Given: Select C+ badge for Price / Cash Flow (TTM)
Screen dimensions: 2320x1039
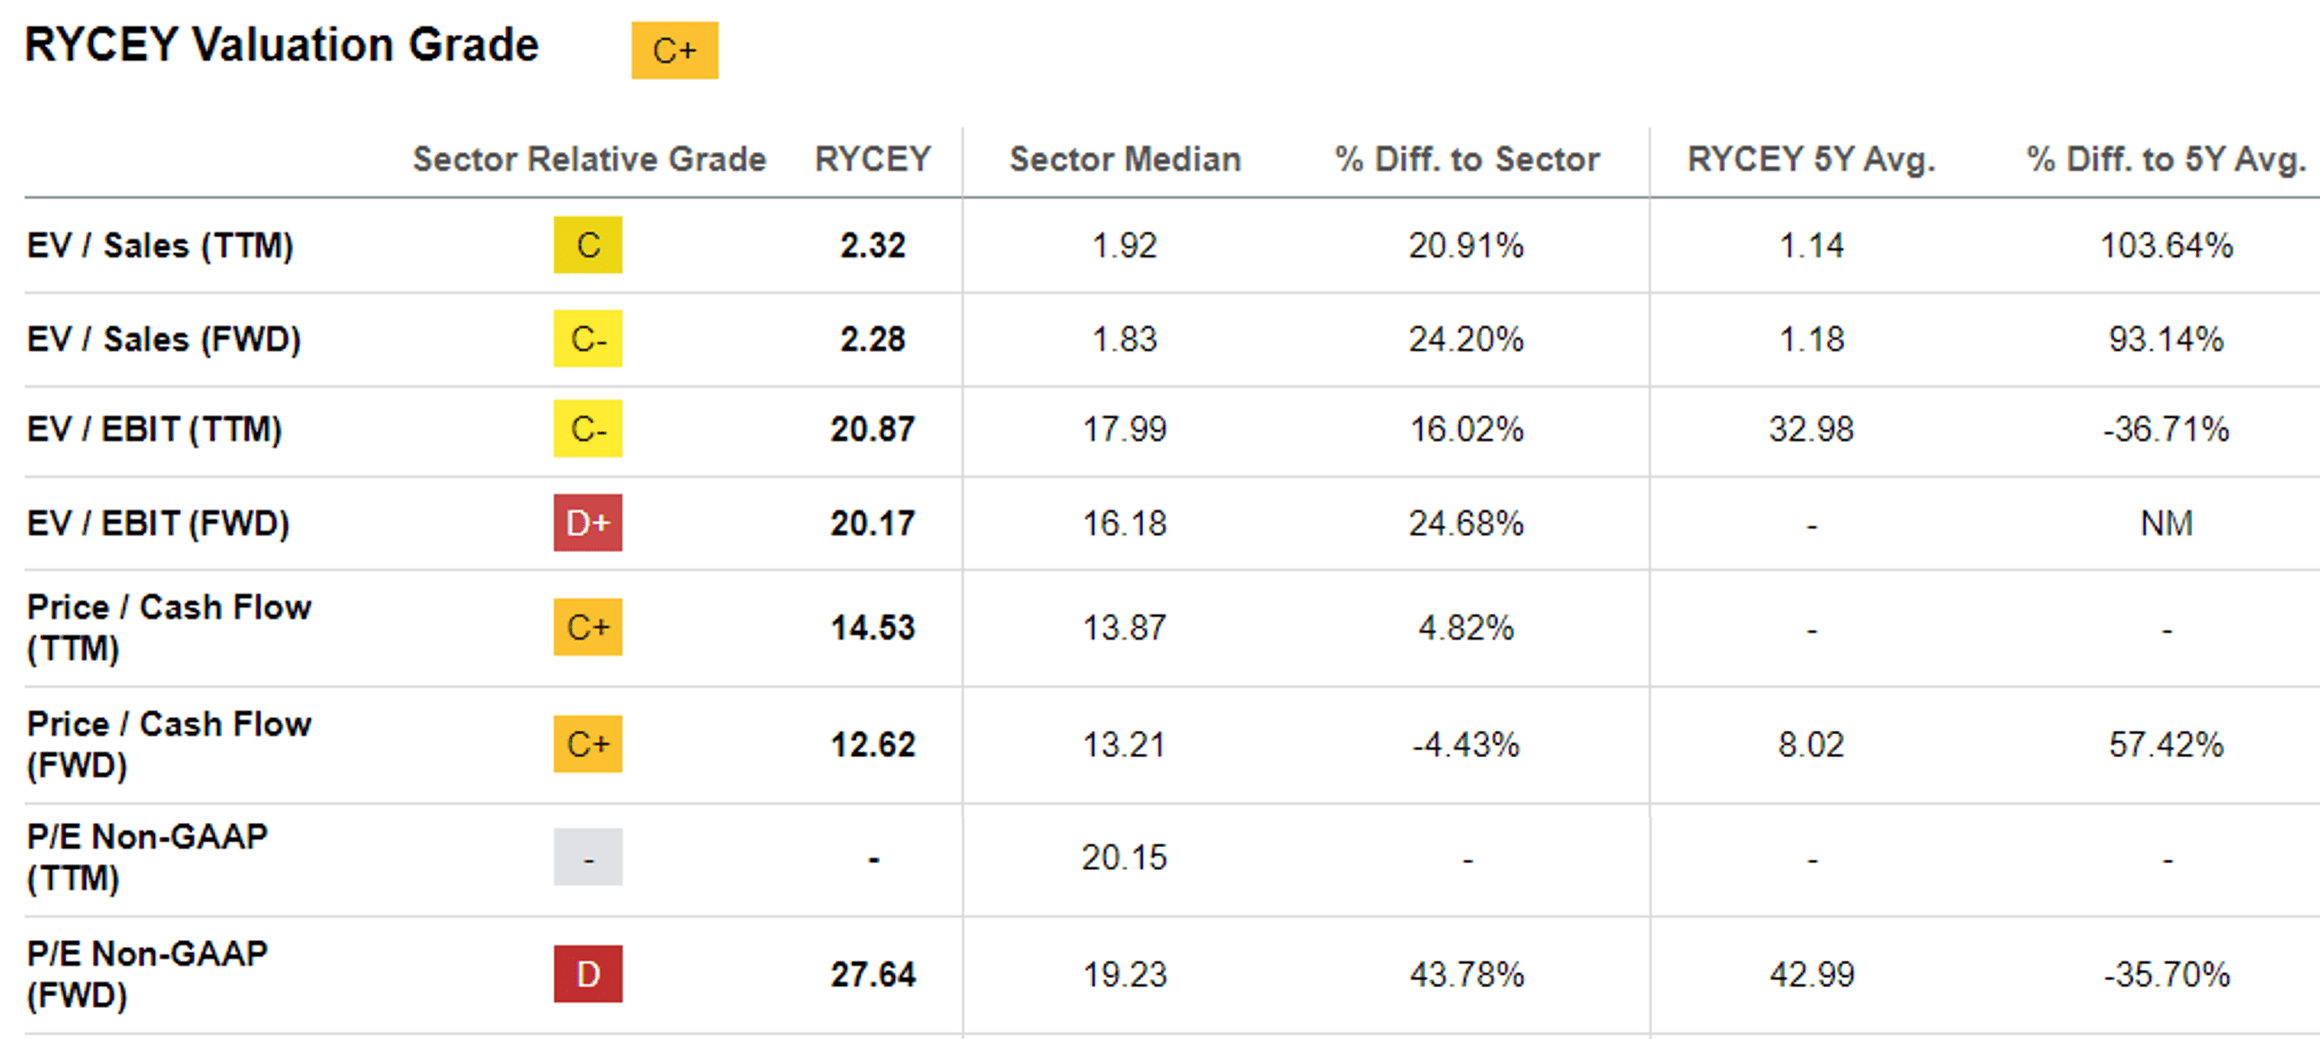Looking at the screenshot, I should point(588,627).
